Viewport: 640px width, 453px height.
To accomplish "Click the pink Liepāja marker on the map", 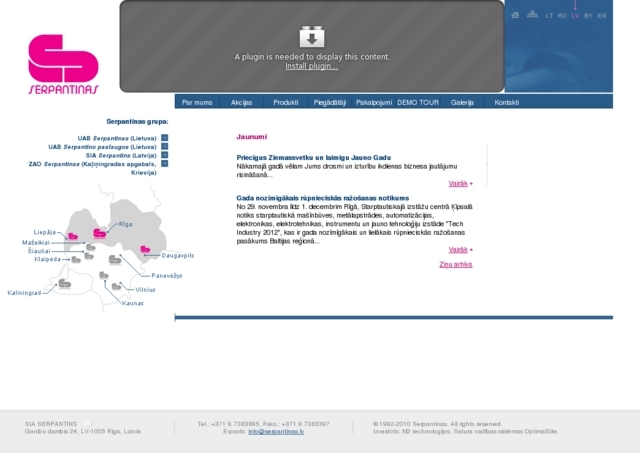I will pos(72,234).
